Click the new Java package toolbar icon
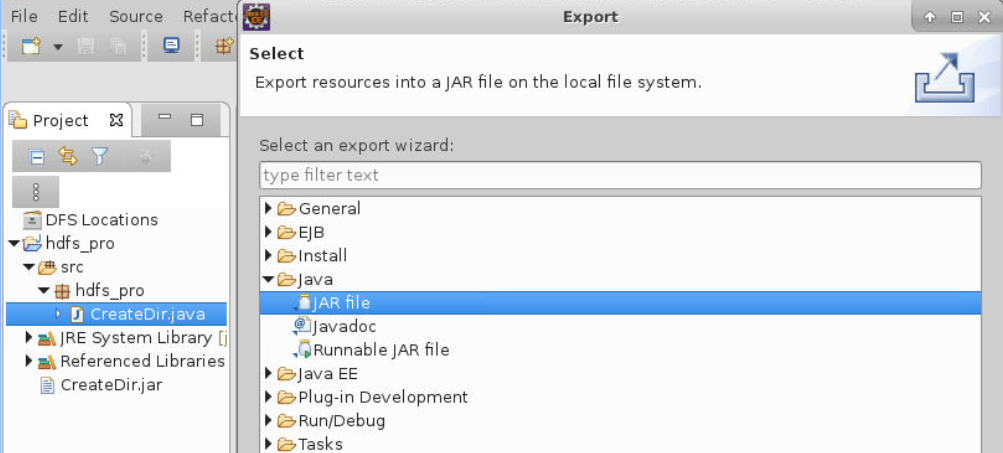This screenshot has width=1003, height=453. coord(225,46)
